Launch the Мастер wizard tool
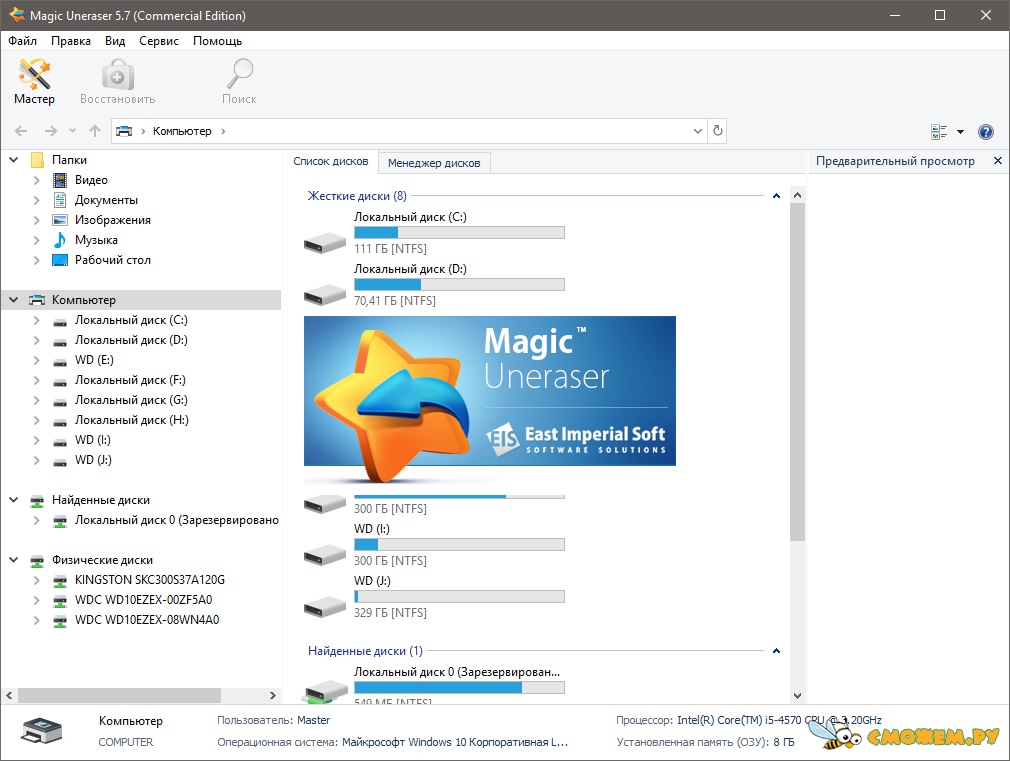Screen dimensions: 1010x761 [x=34, y=81]
